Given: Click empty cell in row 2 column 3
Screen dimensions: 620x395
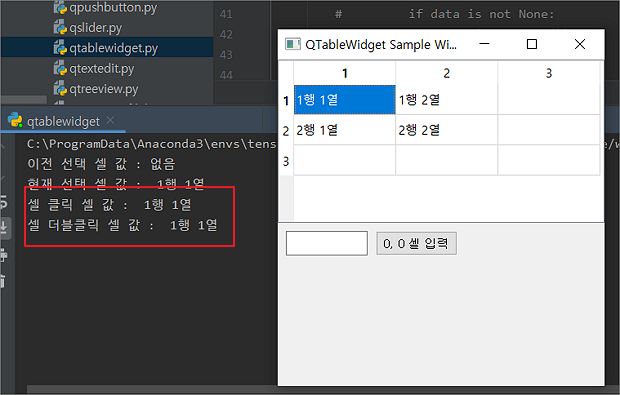Looking at the screenshot, I should (x=549, y=130).
